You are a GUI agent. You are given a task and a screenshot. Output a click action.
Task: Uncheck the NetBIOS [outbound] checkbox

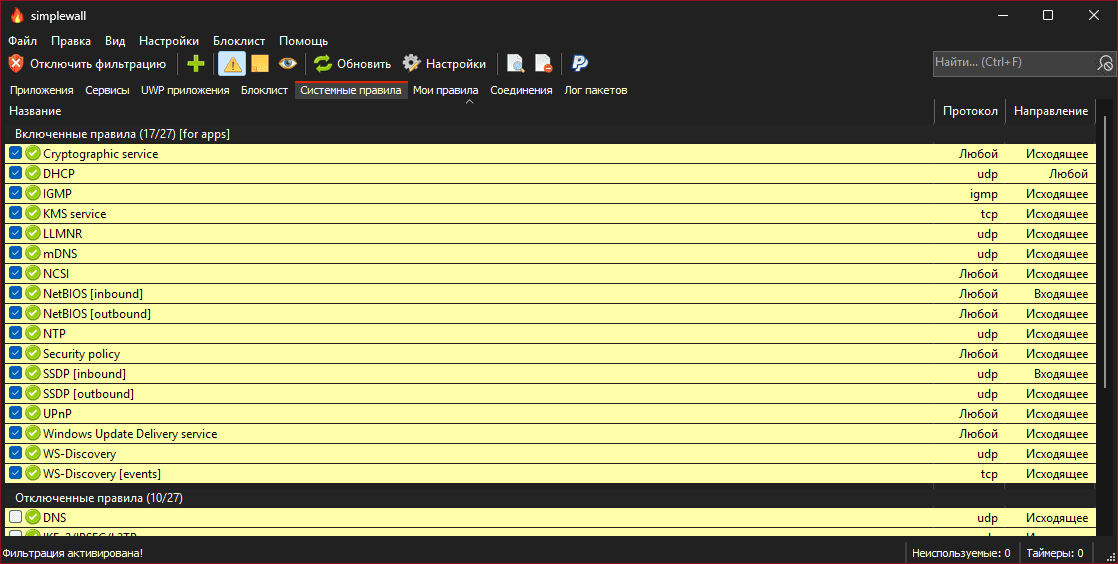click(15, 313)
